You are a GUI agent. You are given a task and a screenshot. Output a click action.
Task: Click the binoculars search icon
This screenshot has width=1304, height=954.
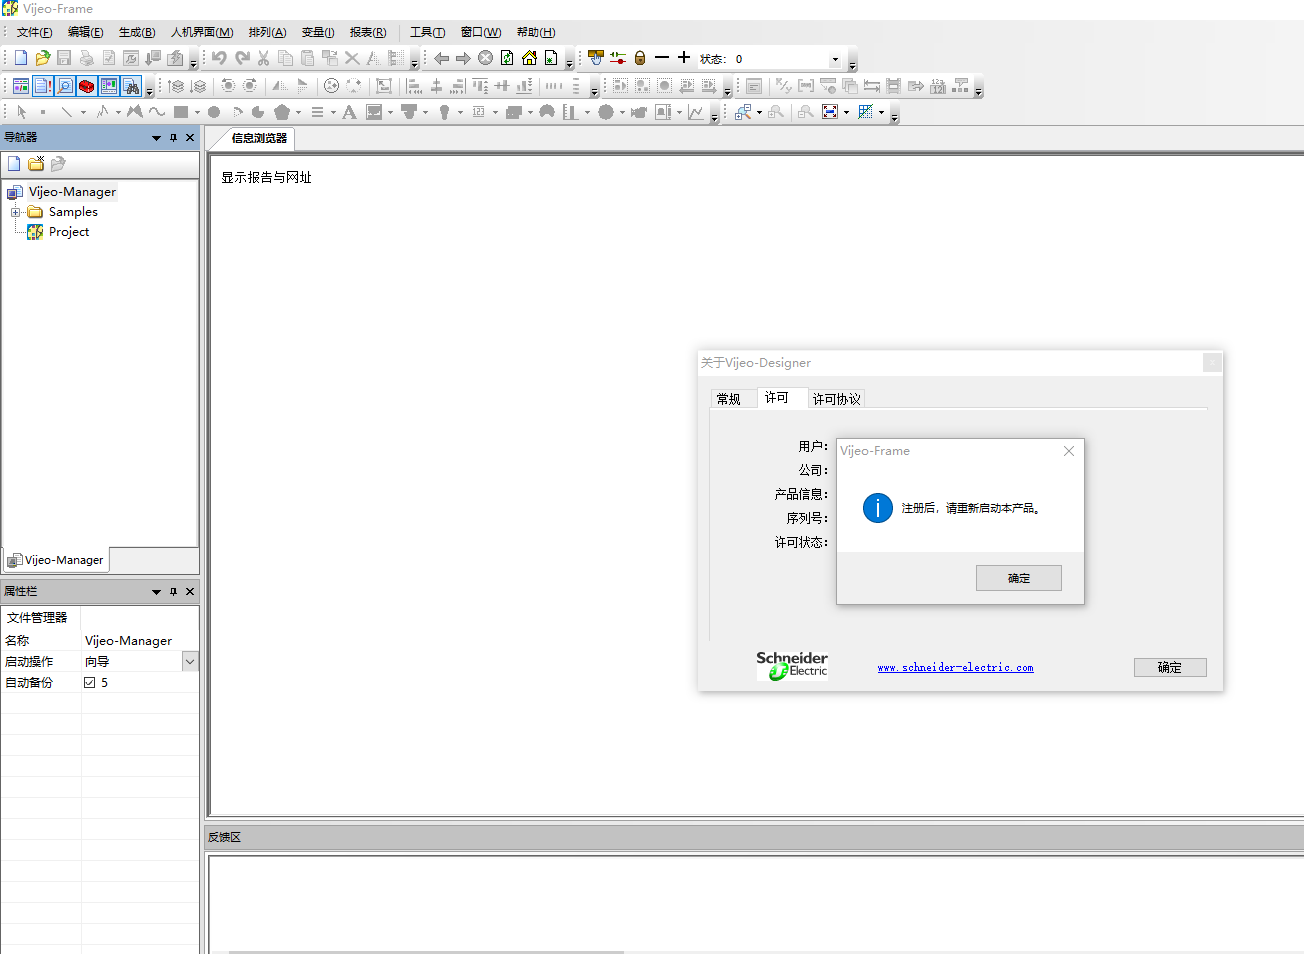tap(131, 86)
